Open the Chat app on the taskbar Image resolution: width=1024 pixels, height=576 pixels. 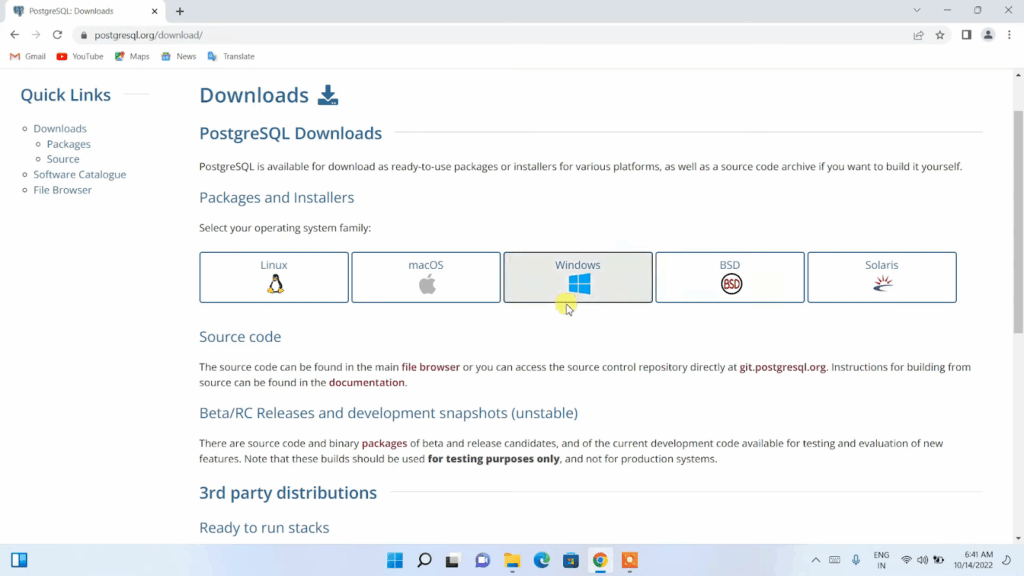[x=483, y=560]
